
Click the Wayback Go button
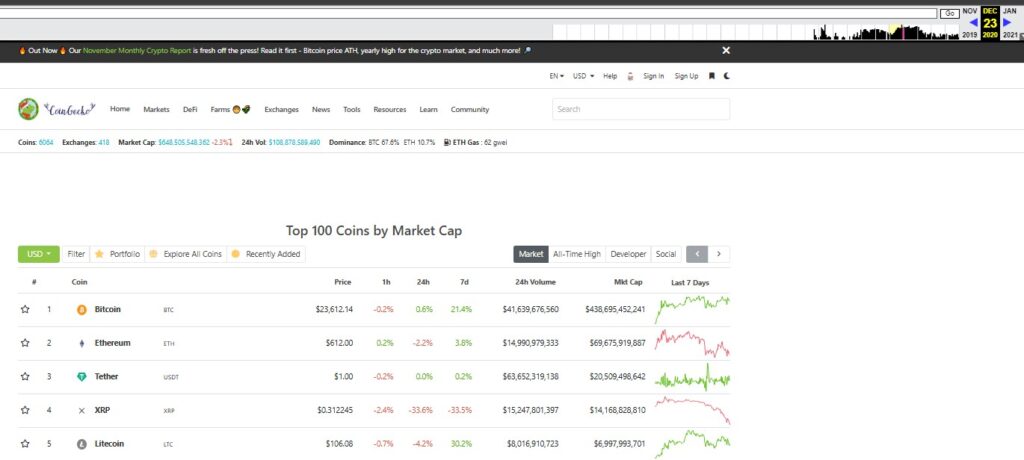point(949,13)
